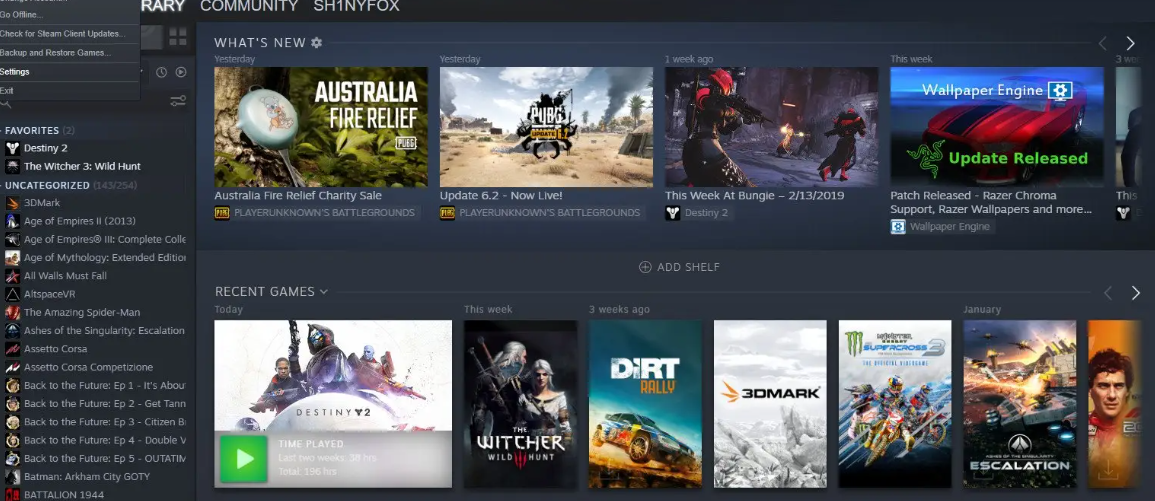
Task: Open The Witcher Wild Hunt cover
Action: (x=521, y=404)
